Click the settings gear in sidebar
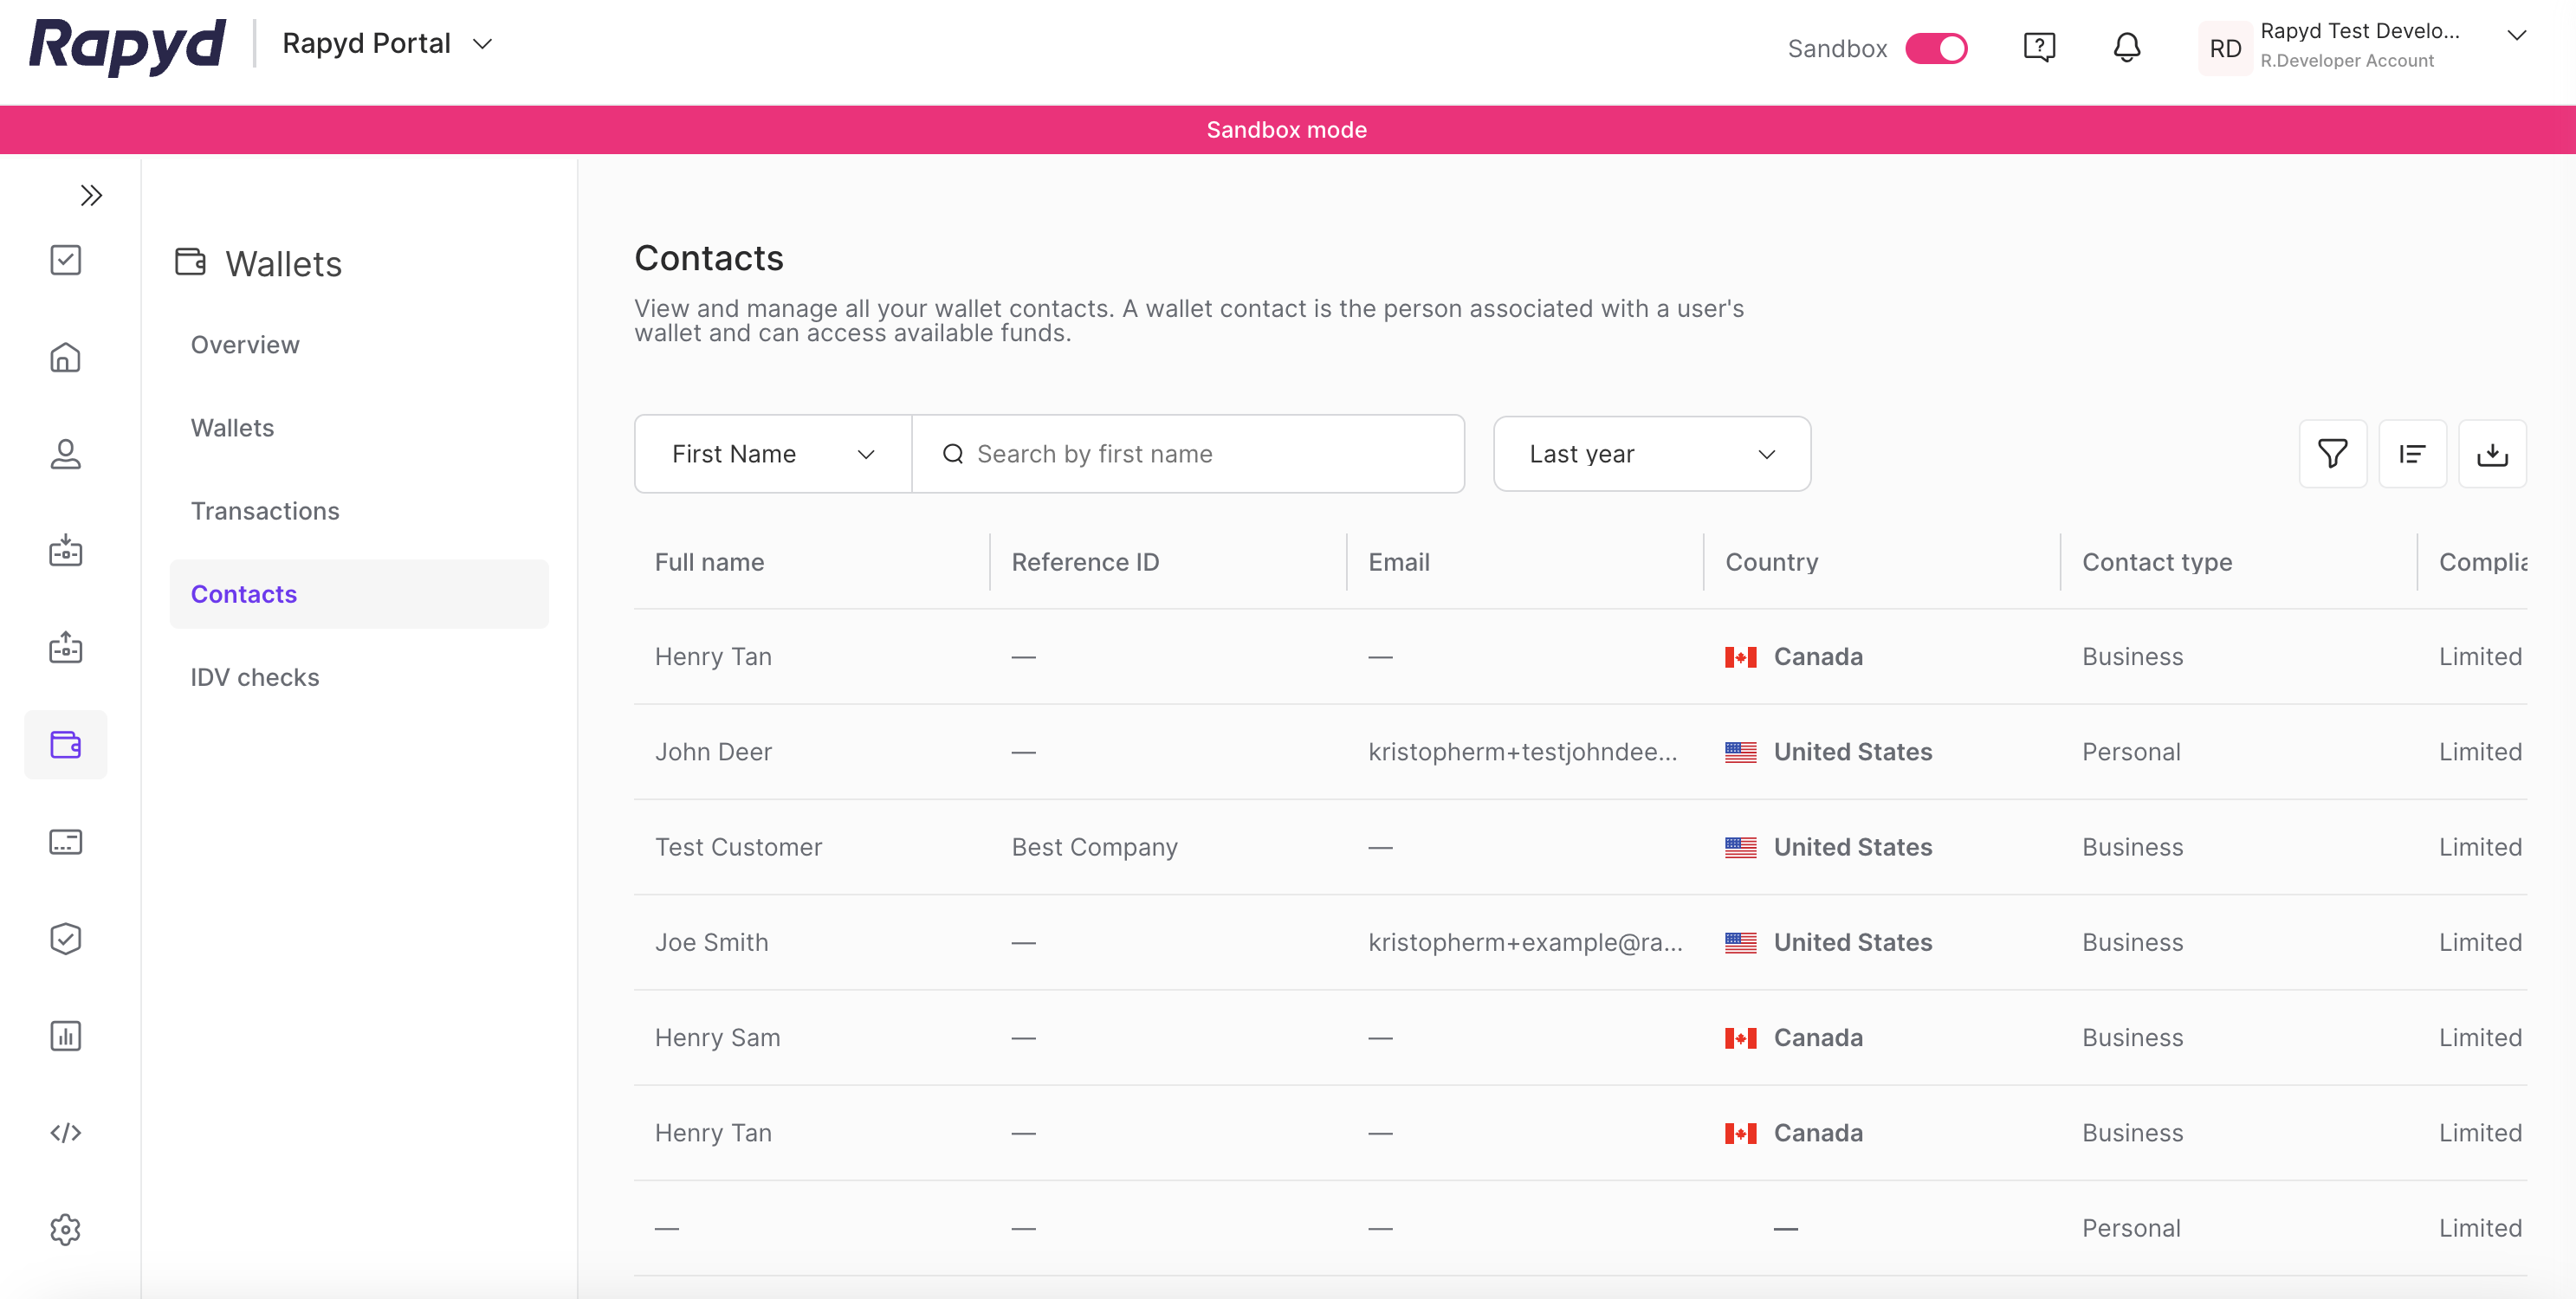Viewport: 2576px width, 1299px height. [65, 1229]
